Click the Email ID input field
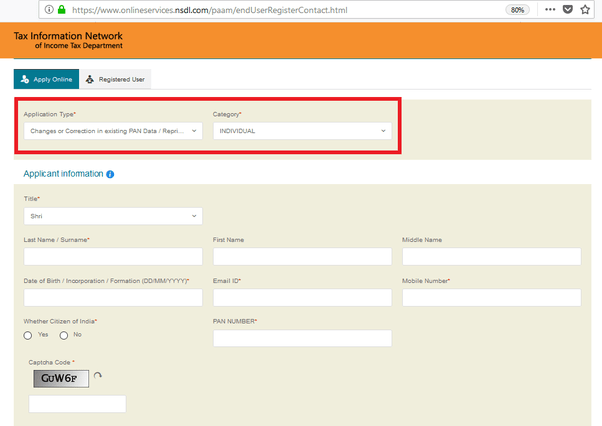Viewport: 602px width, 426px height. tap(302, 297)
